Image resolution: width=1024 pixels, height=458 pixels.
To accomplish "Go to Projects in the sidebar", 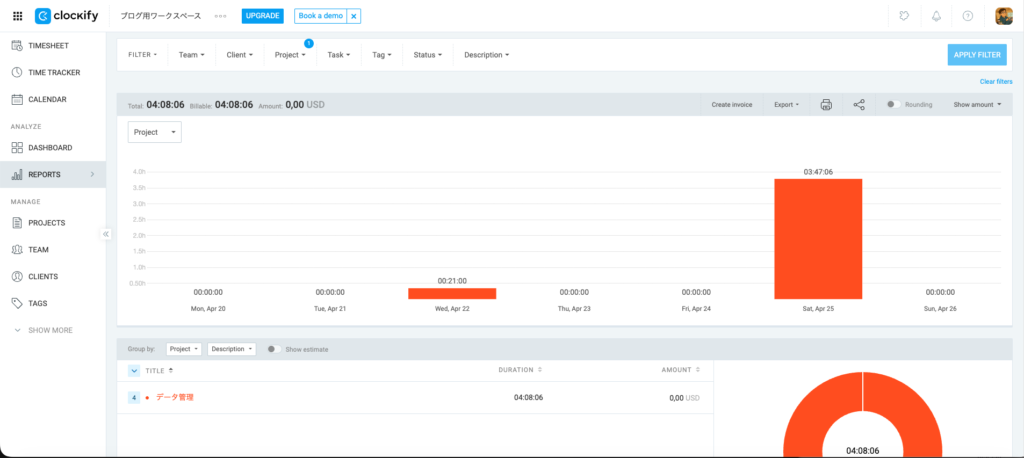I will tap(46, 222).
